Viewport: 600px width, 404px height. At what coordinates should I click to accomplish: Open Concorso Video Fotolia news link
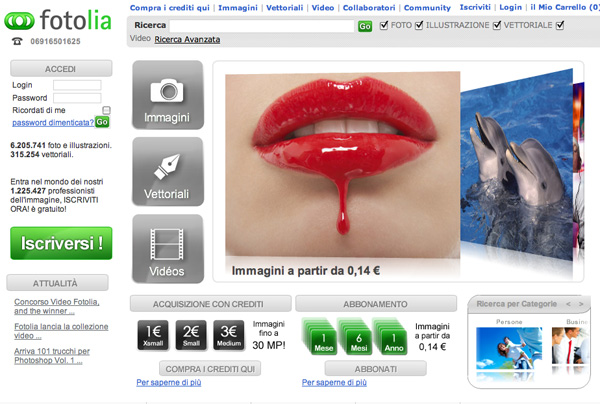point(57,306)
